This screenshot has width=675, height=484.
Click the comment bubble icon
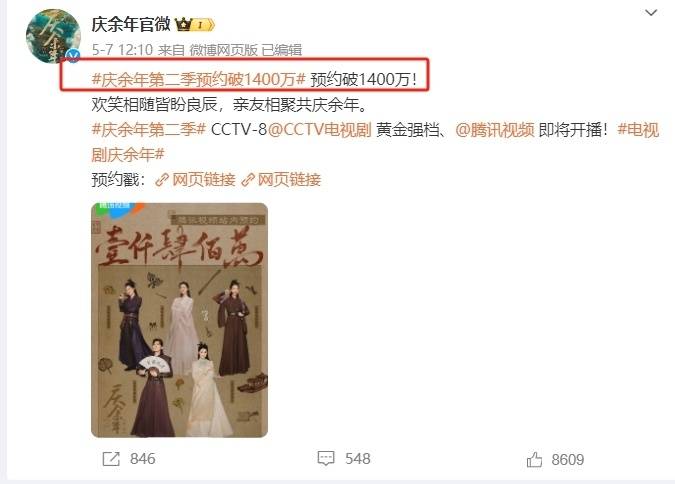326,459
